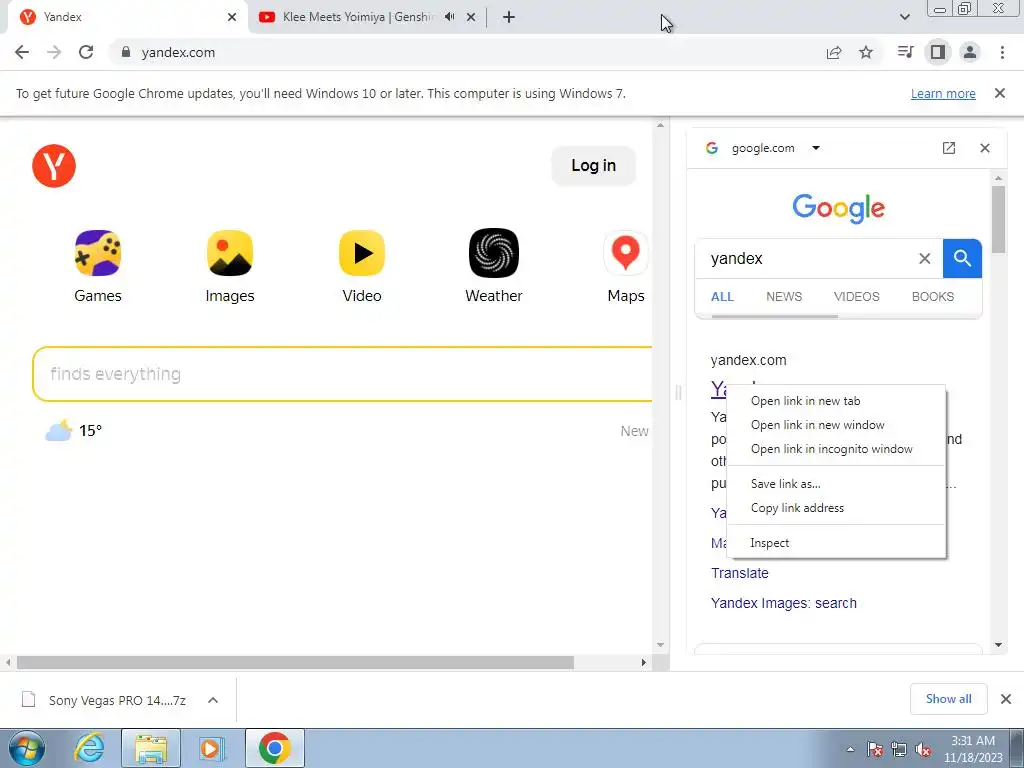Click the side panel vertical scrollbar thumb
Image resolution: width=1024 pixels, height=768 pixels.
998,219
